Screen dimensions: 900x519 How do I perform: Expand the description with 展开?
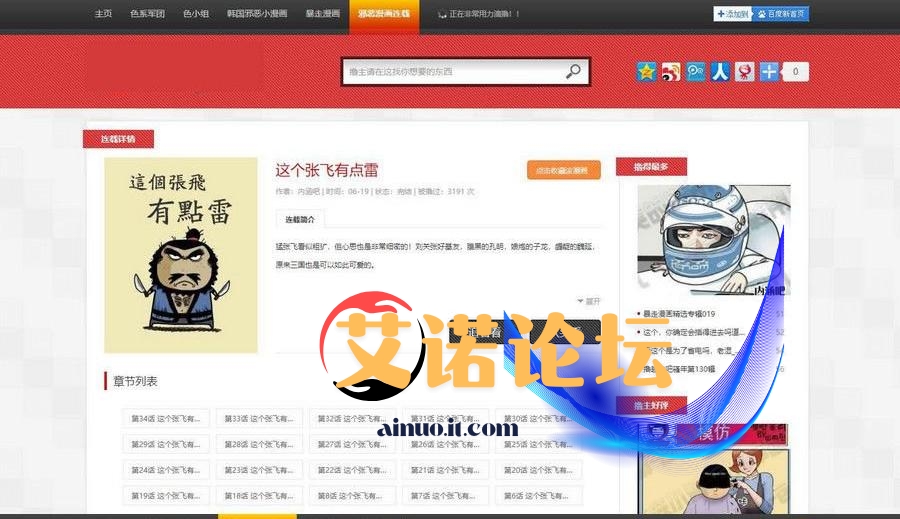tap(589, 301)
